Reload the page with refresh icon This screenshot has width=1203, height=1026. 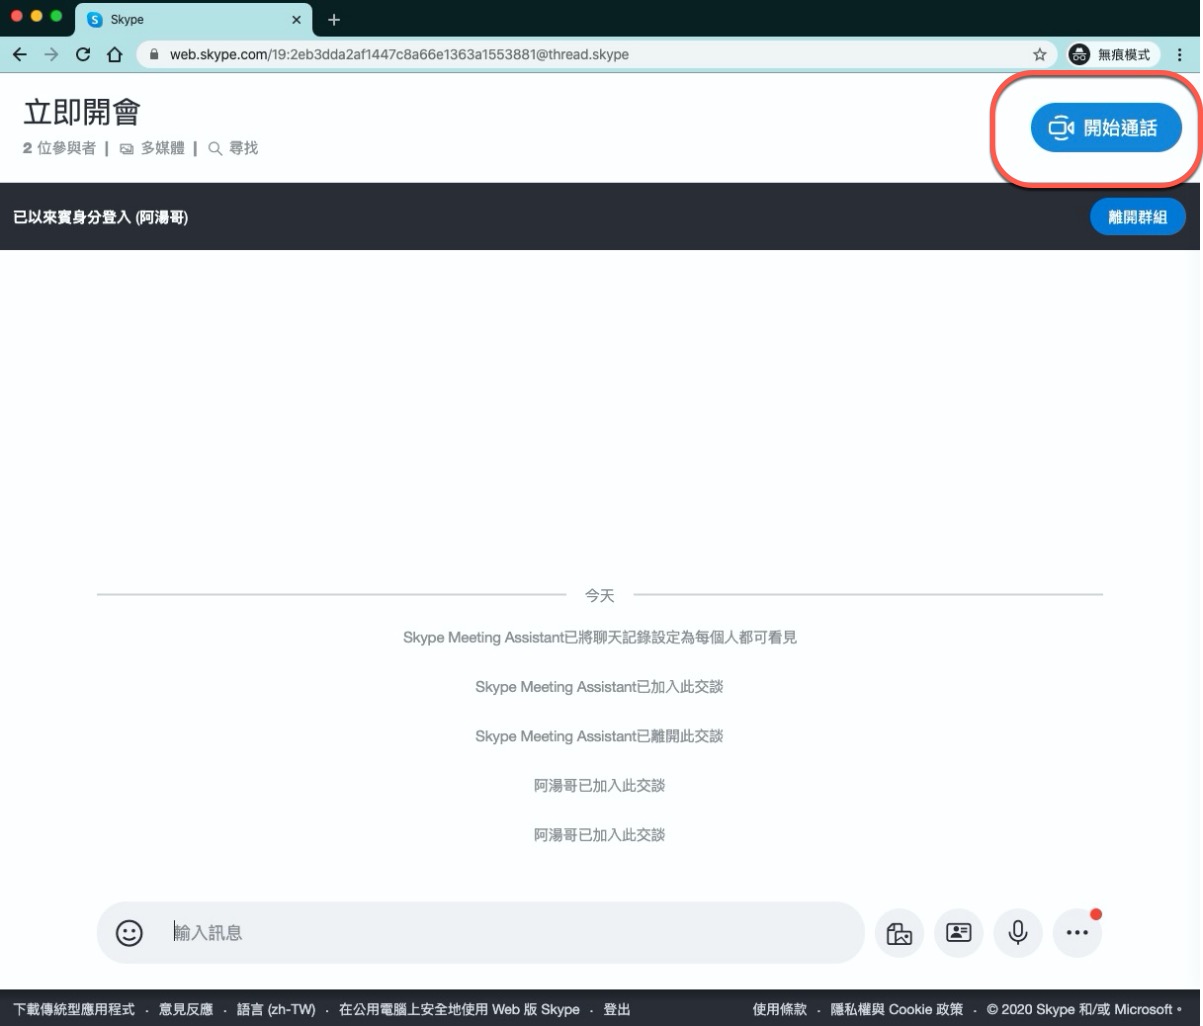coord(83,54)
